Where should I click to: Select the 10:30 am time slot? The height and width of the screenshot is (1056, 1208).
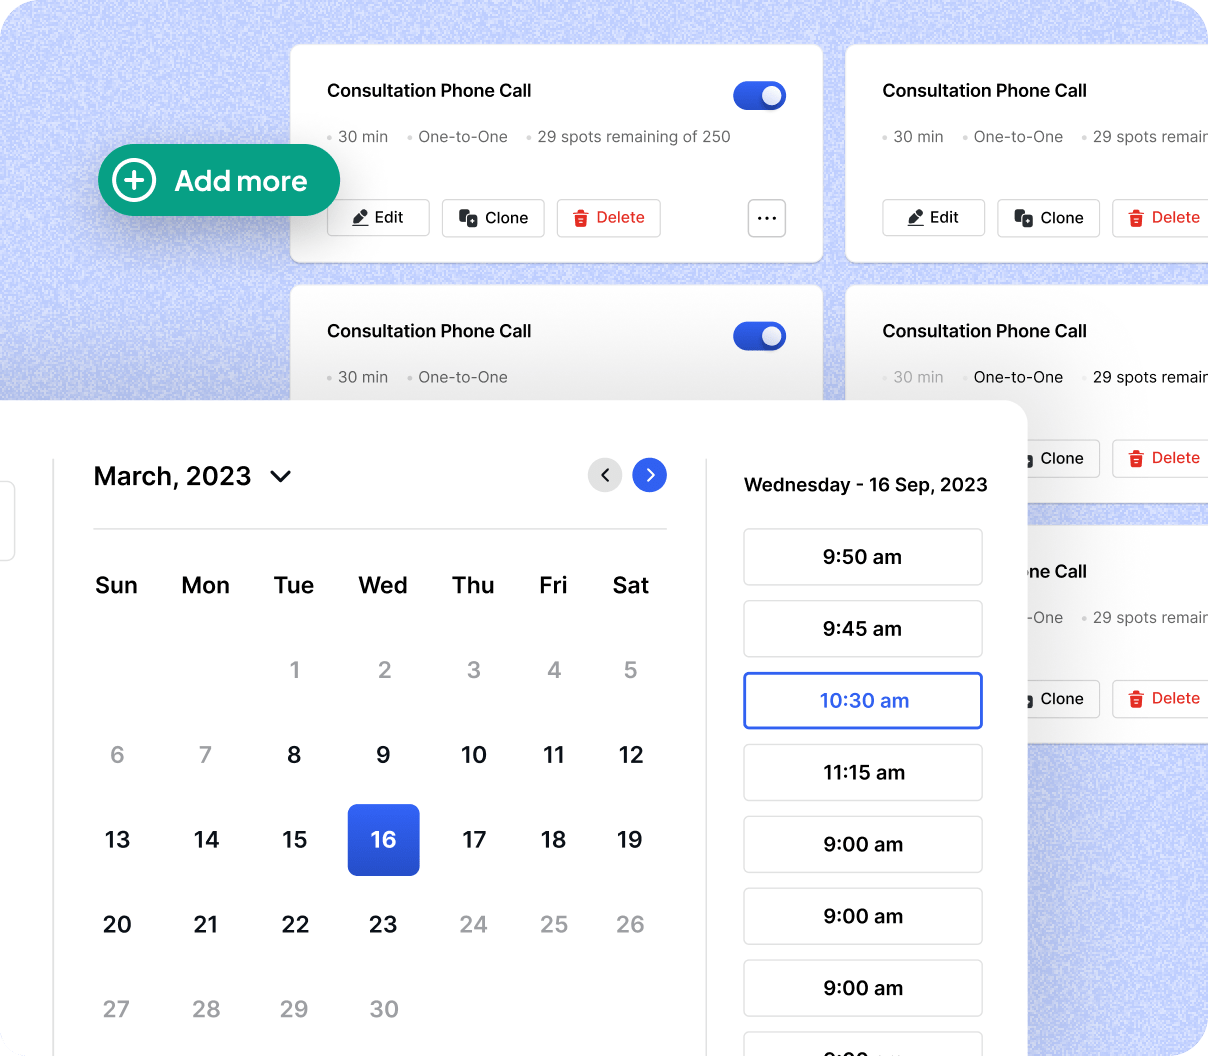[x=863, y=701]
